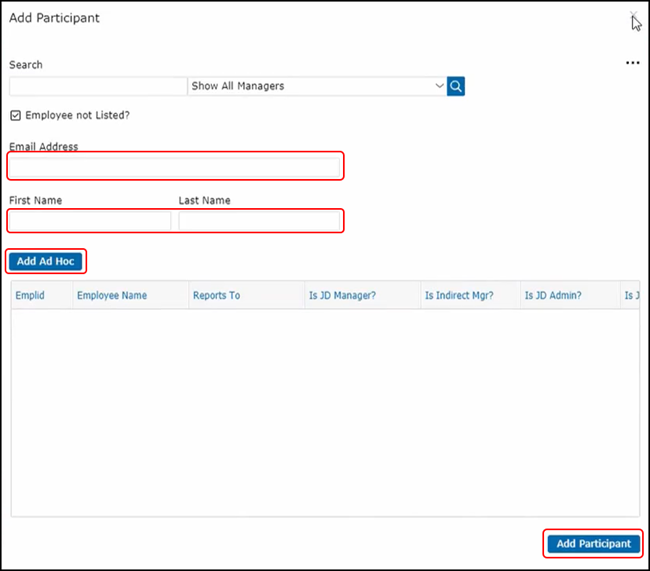This screenshot has height=571, width=650.
Task: Click the chevron arrow on managers dropdown
Action: tap(439, 86)
